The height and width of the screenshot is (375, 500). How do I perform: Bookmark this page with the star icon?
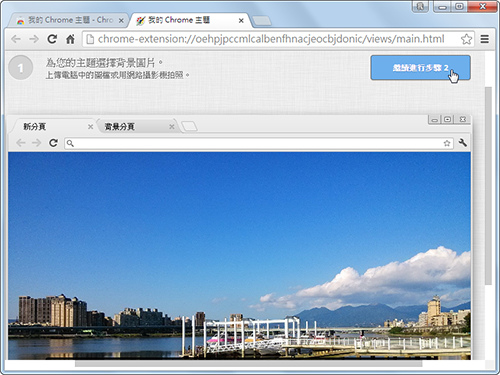coord(466,39)
